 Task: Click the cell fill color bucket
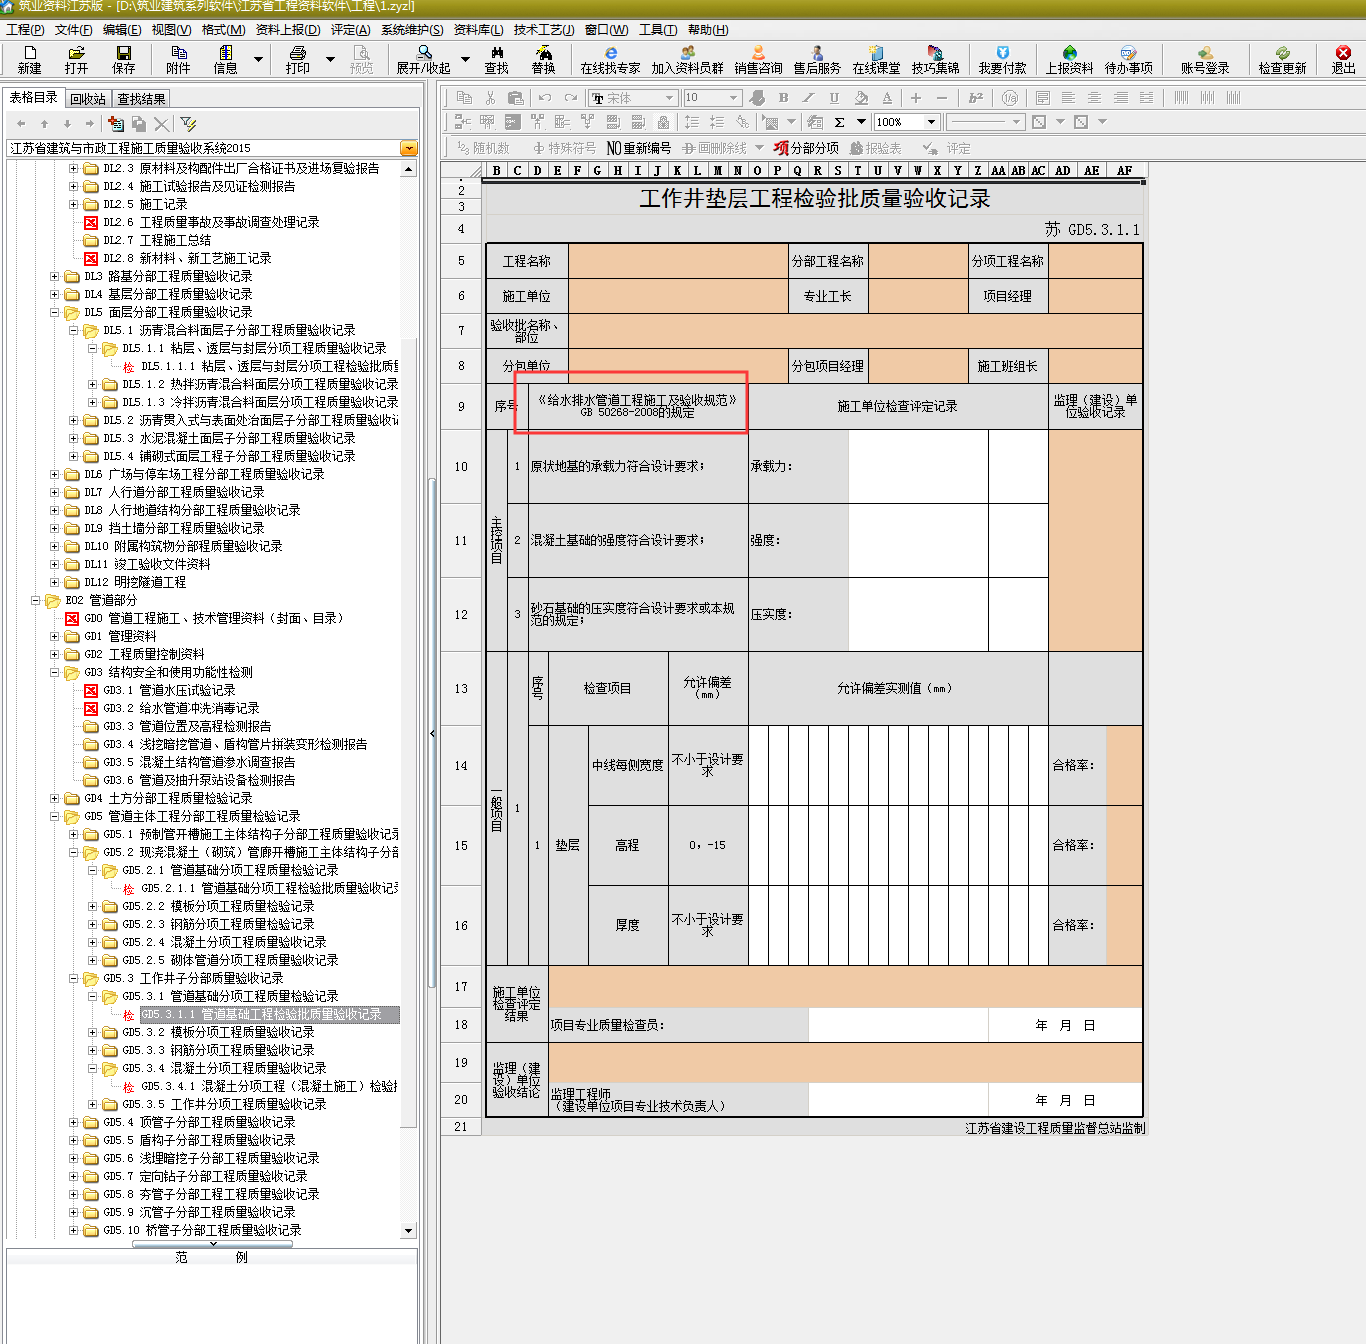point(861,98)
